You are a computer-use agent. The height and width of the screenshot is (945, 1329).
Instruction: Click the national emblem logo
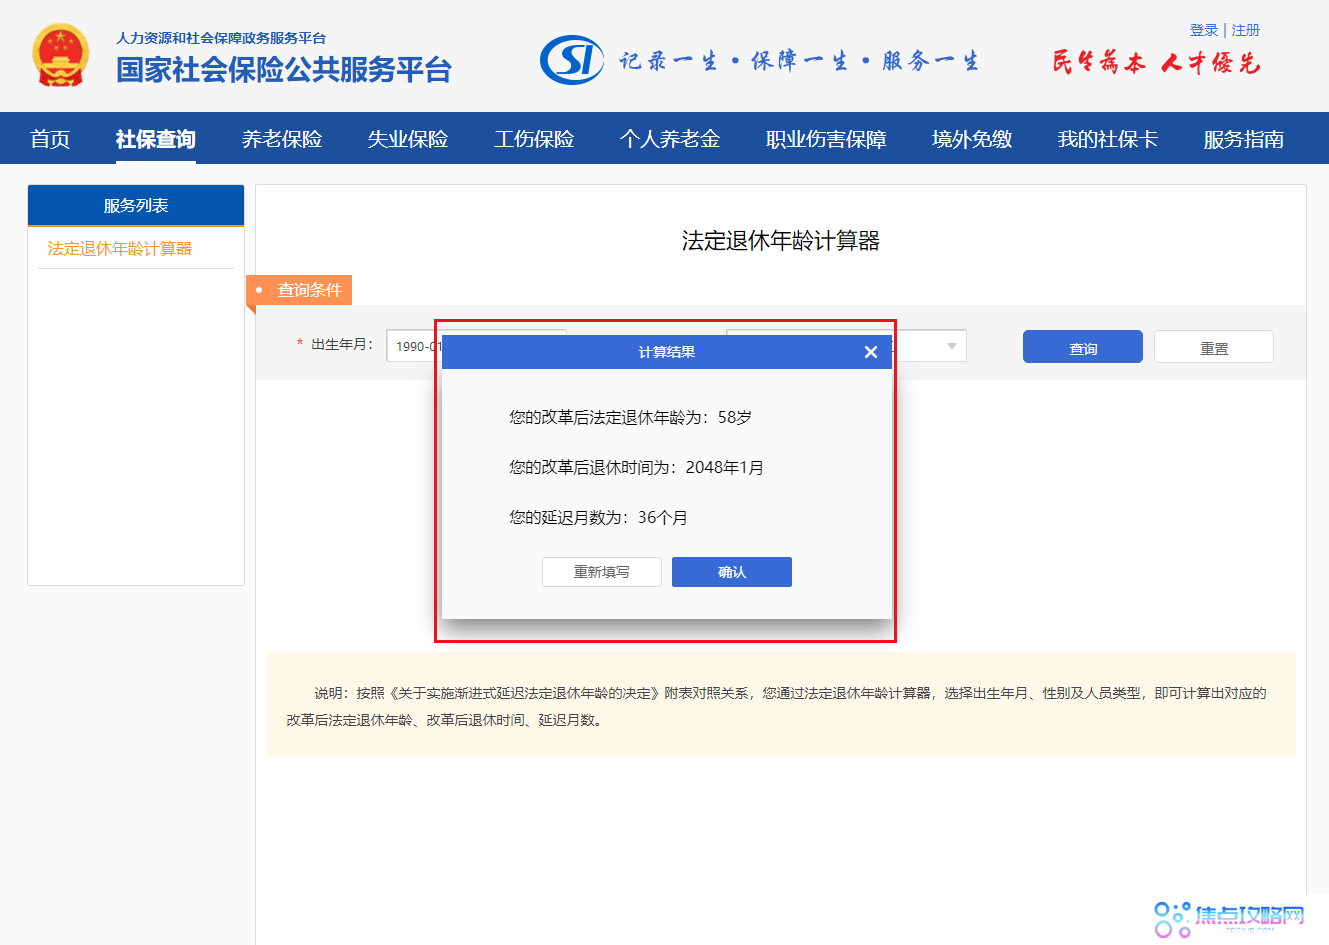pyautogui.click(x=60, y=56)
